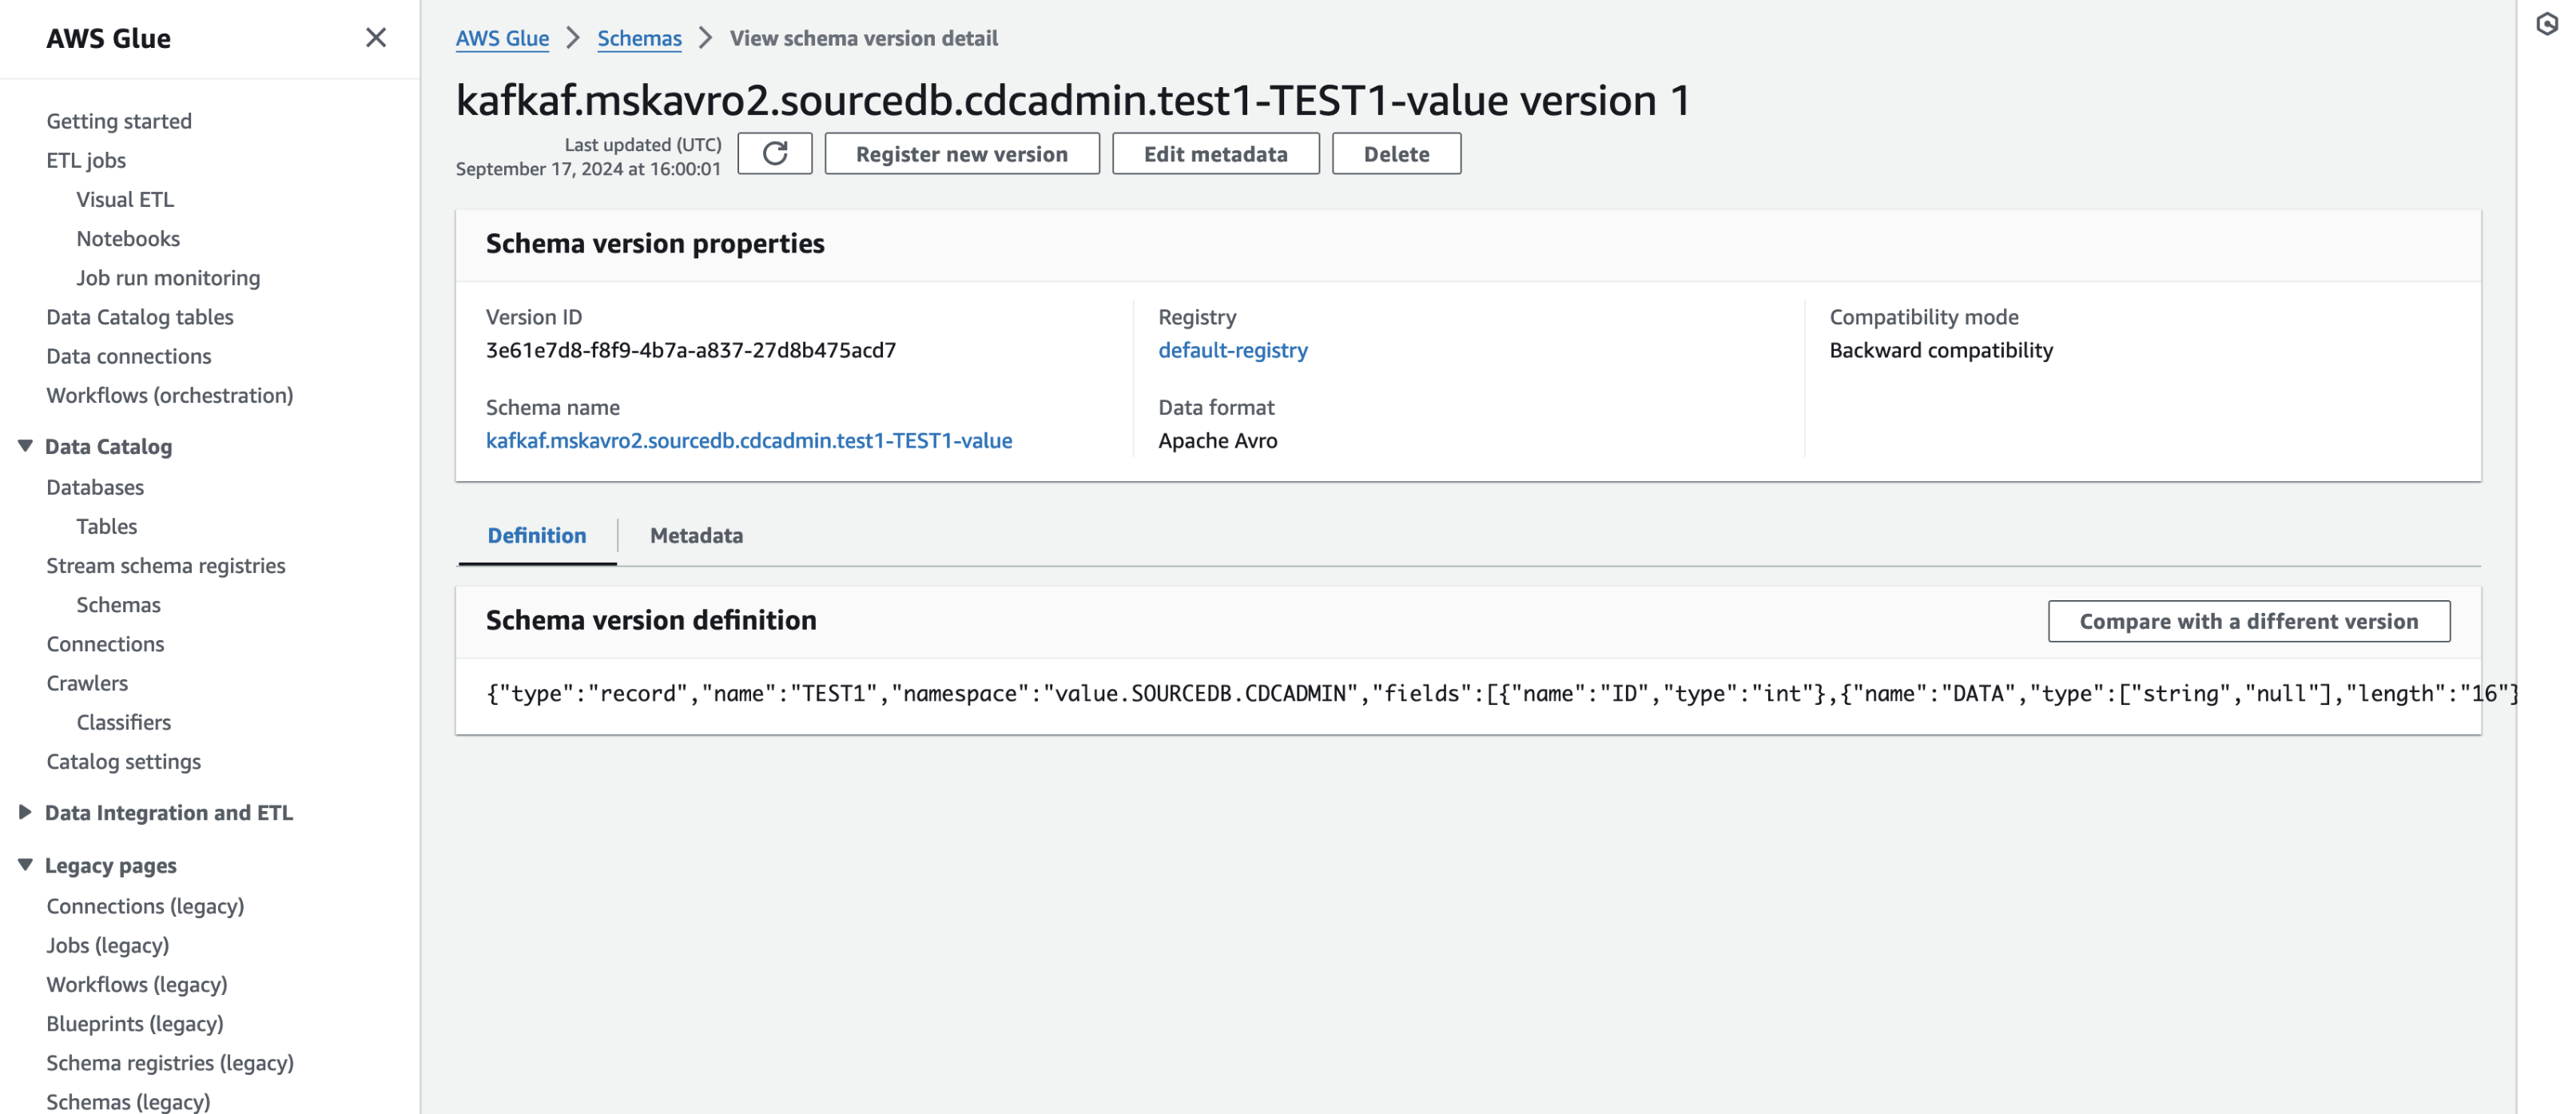Open the default-registry link
Image resolution: width=2576 pixels, height=1114 pixels.
click(x=1232, y=350)
